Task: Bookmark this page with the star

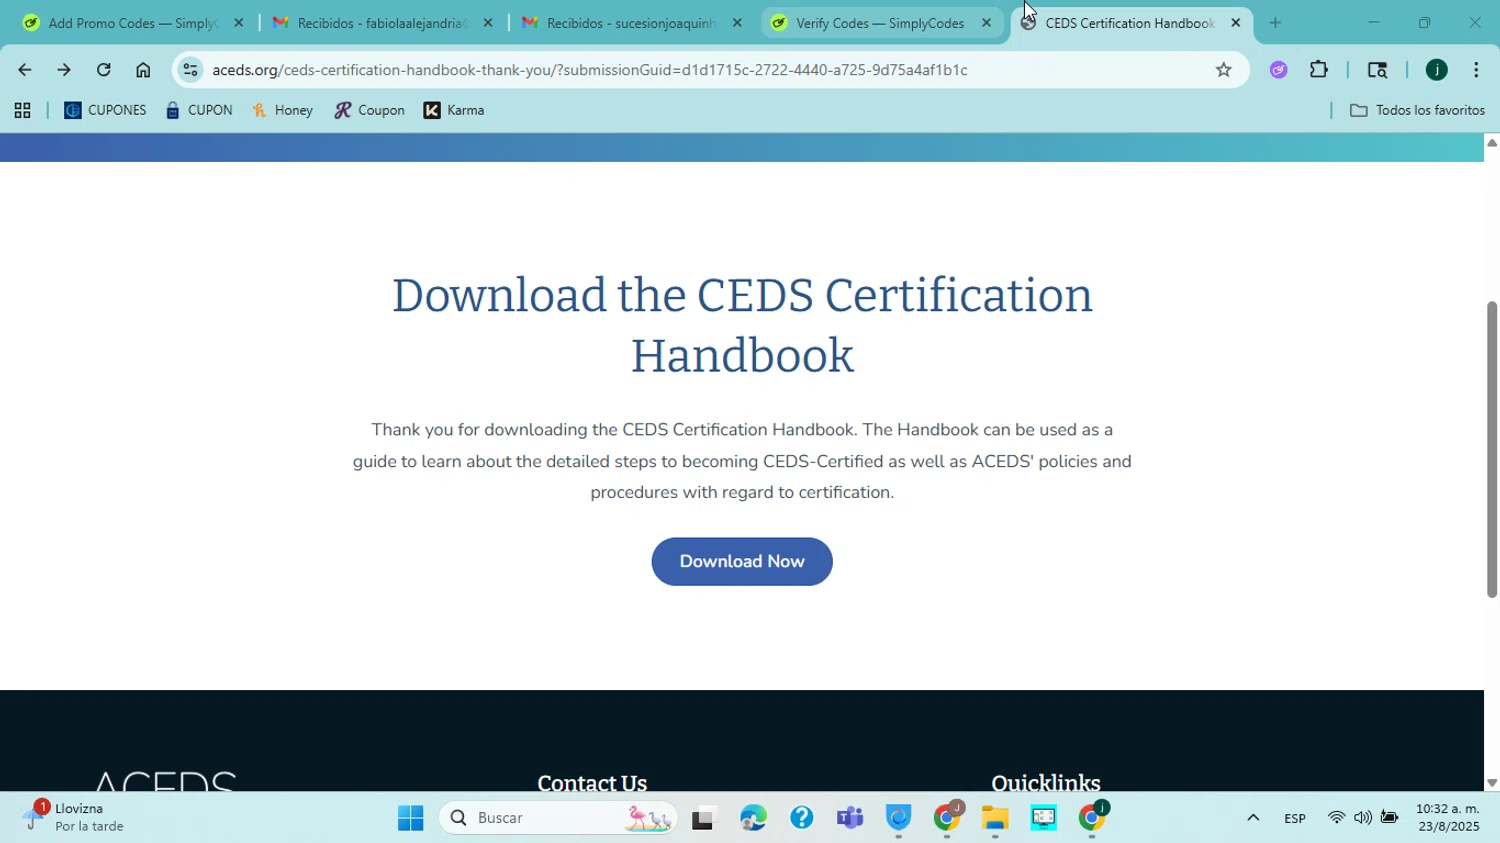Action: pos(1223,70)
